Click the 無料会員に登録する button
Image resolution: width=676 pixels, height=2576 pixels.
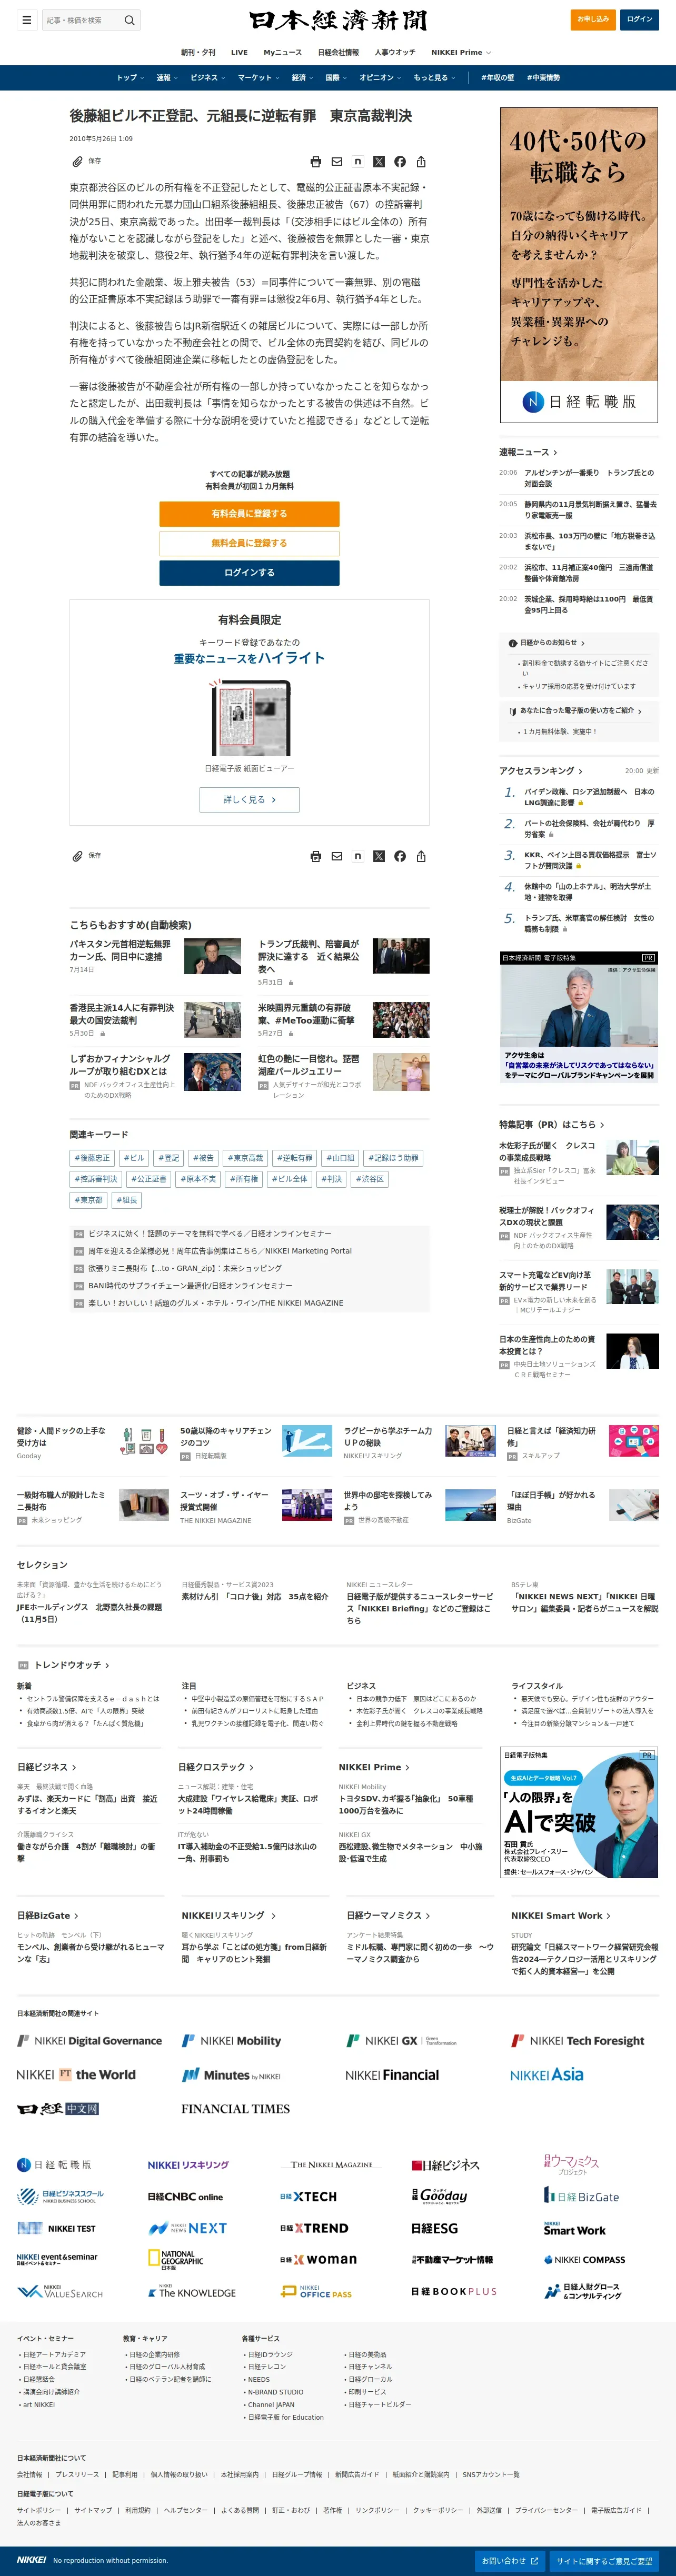[249, 543]
